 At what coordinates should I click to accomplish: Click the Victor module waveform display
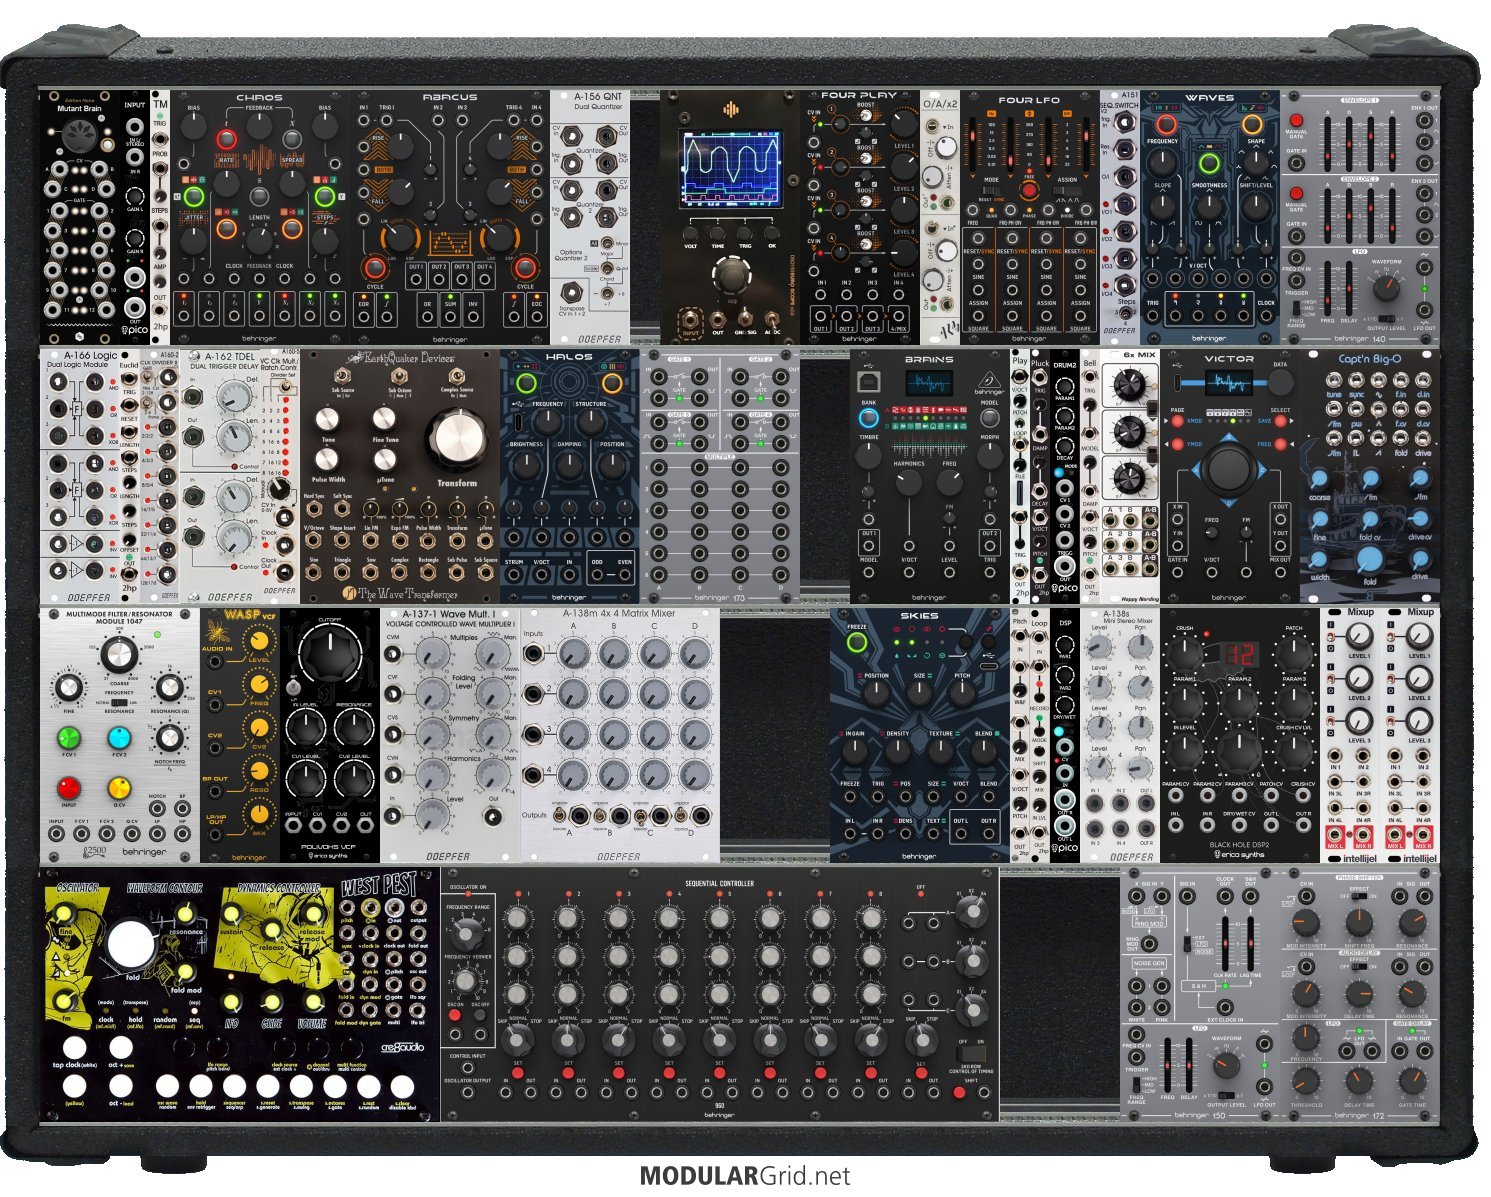point(1229,383)
